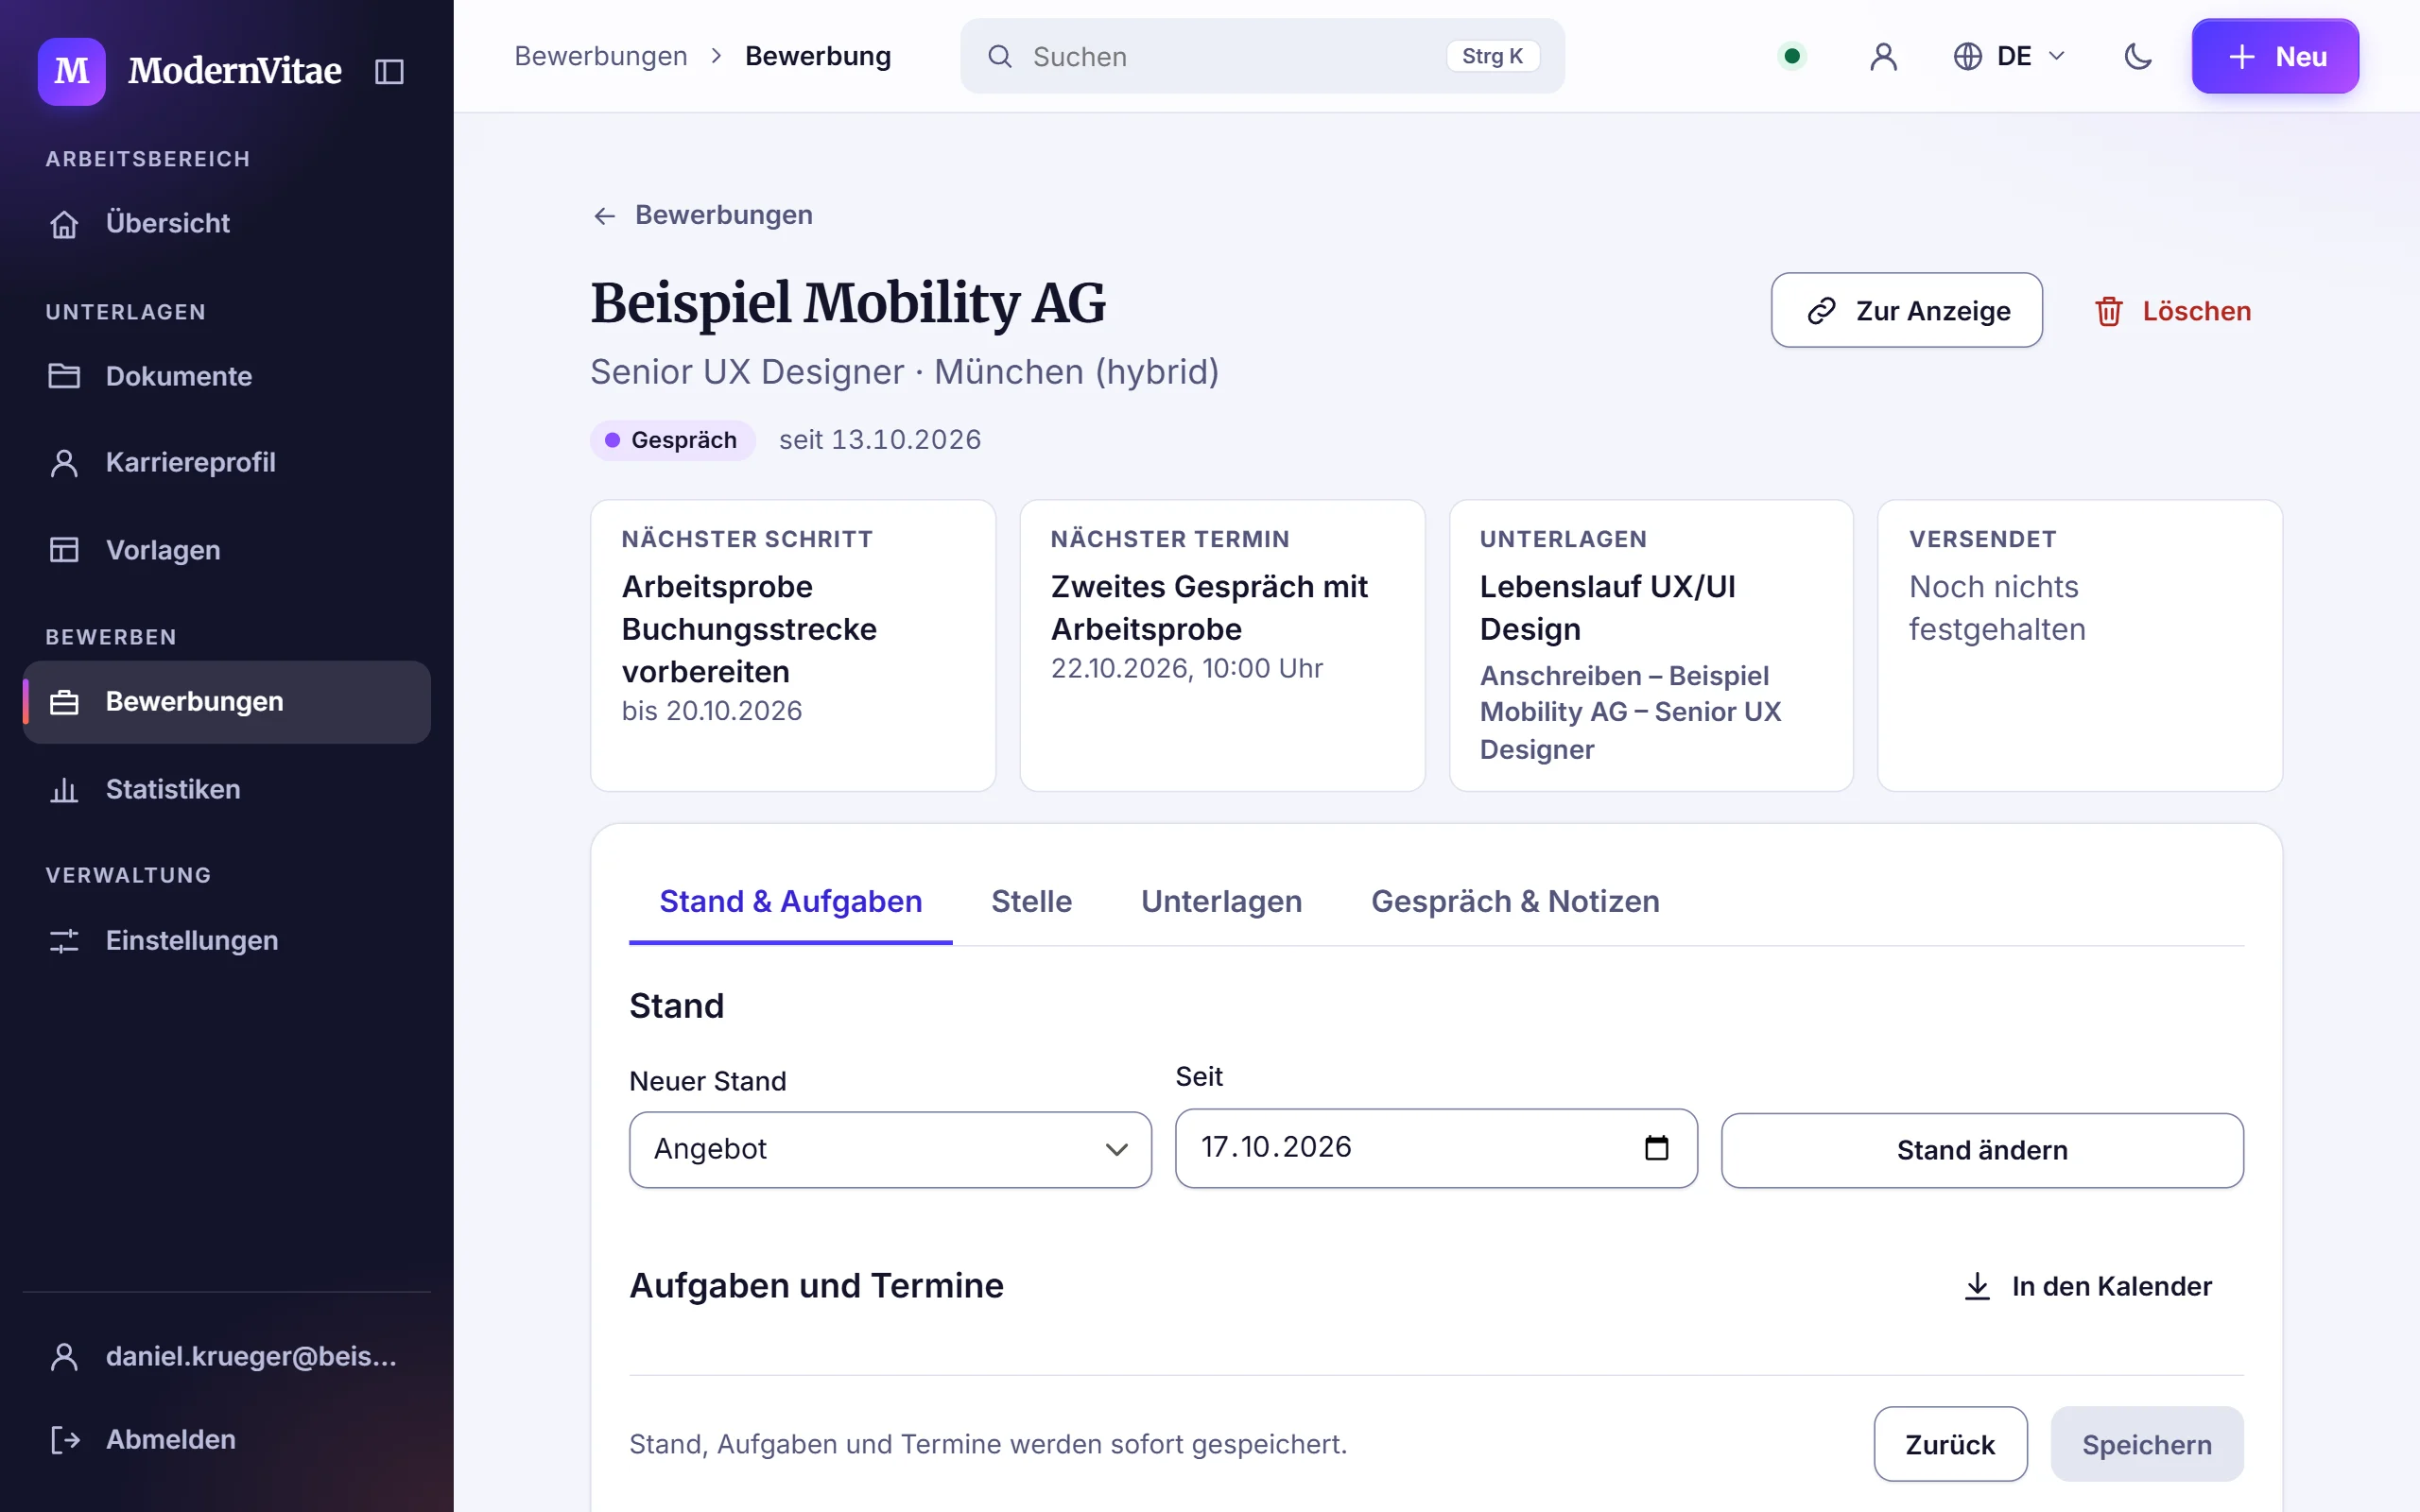The width and height of the screenshot is (2420, 1512).
Task: Open the calendar picker in Seit field
Action: 1656,1147
